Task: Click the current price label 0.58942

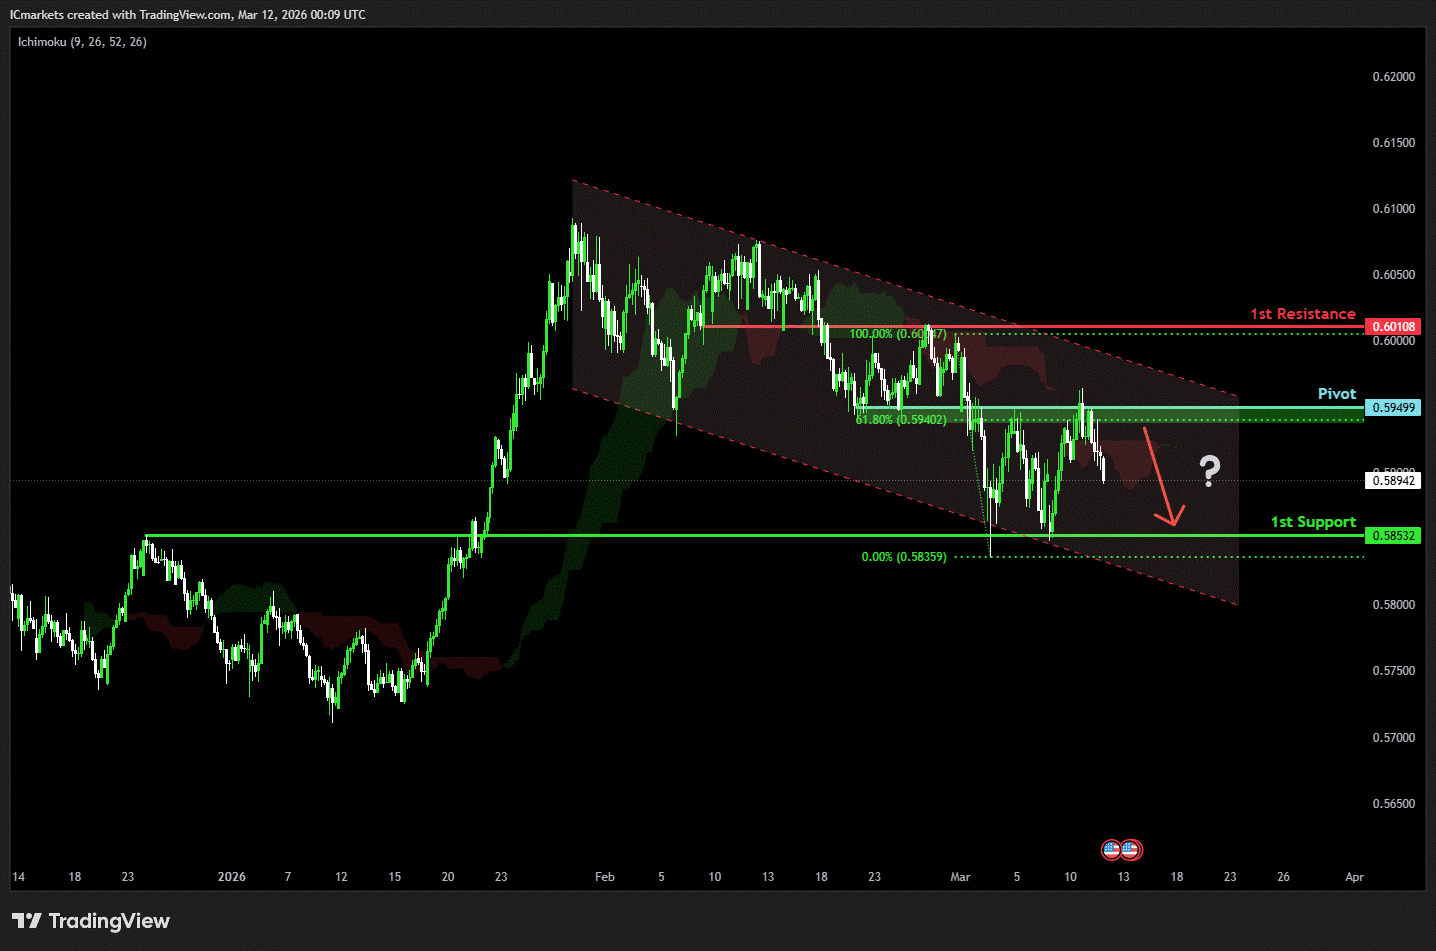Action: (1393, 481)
